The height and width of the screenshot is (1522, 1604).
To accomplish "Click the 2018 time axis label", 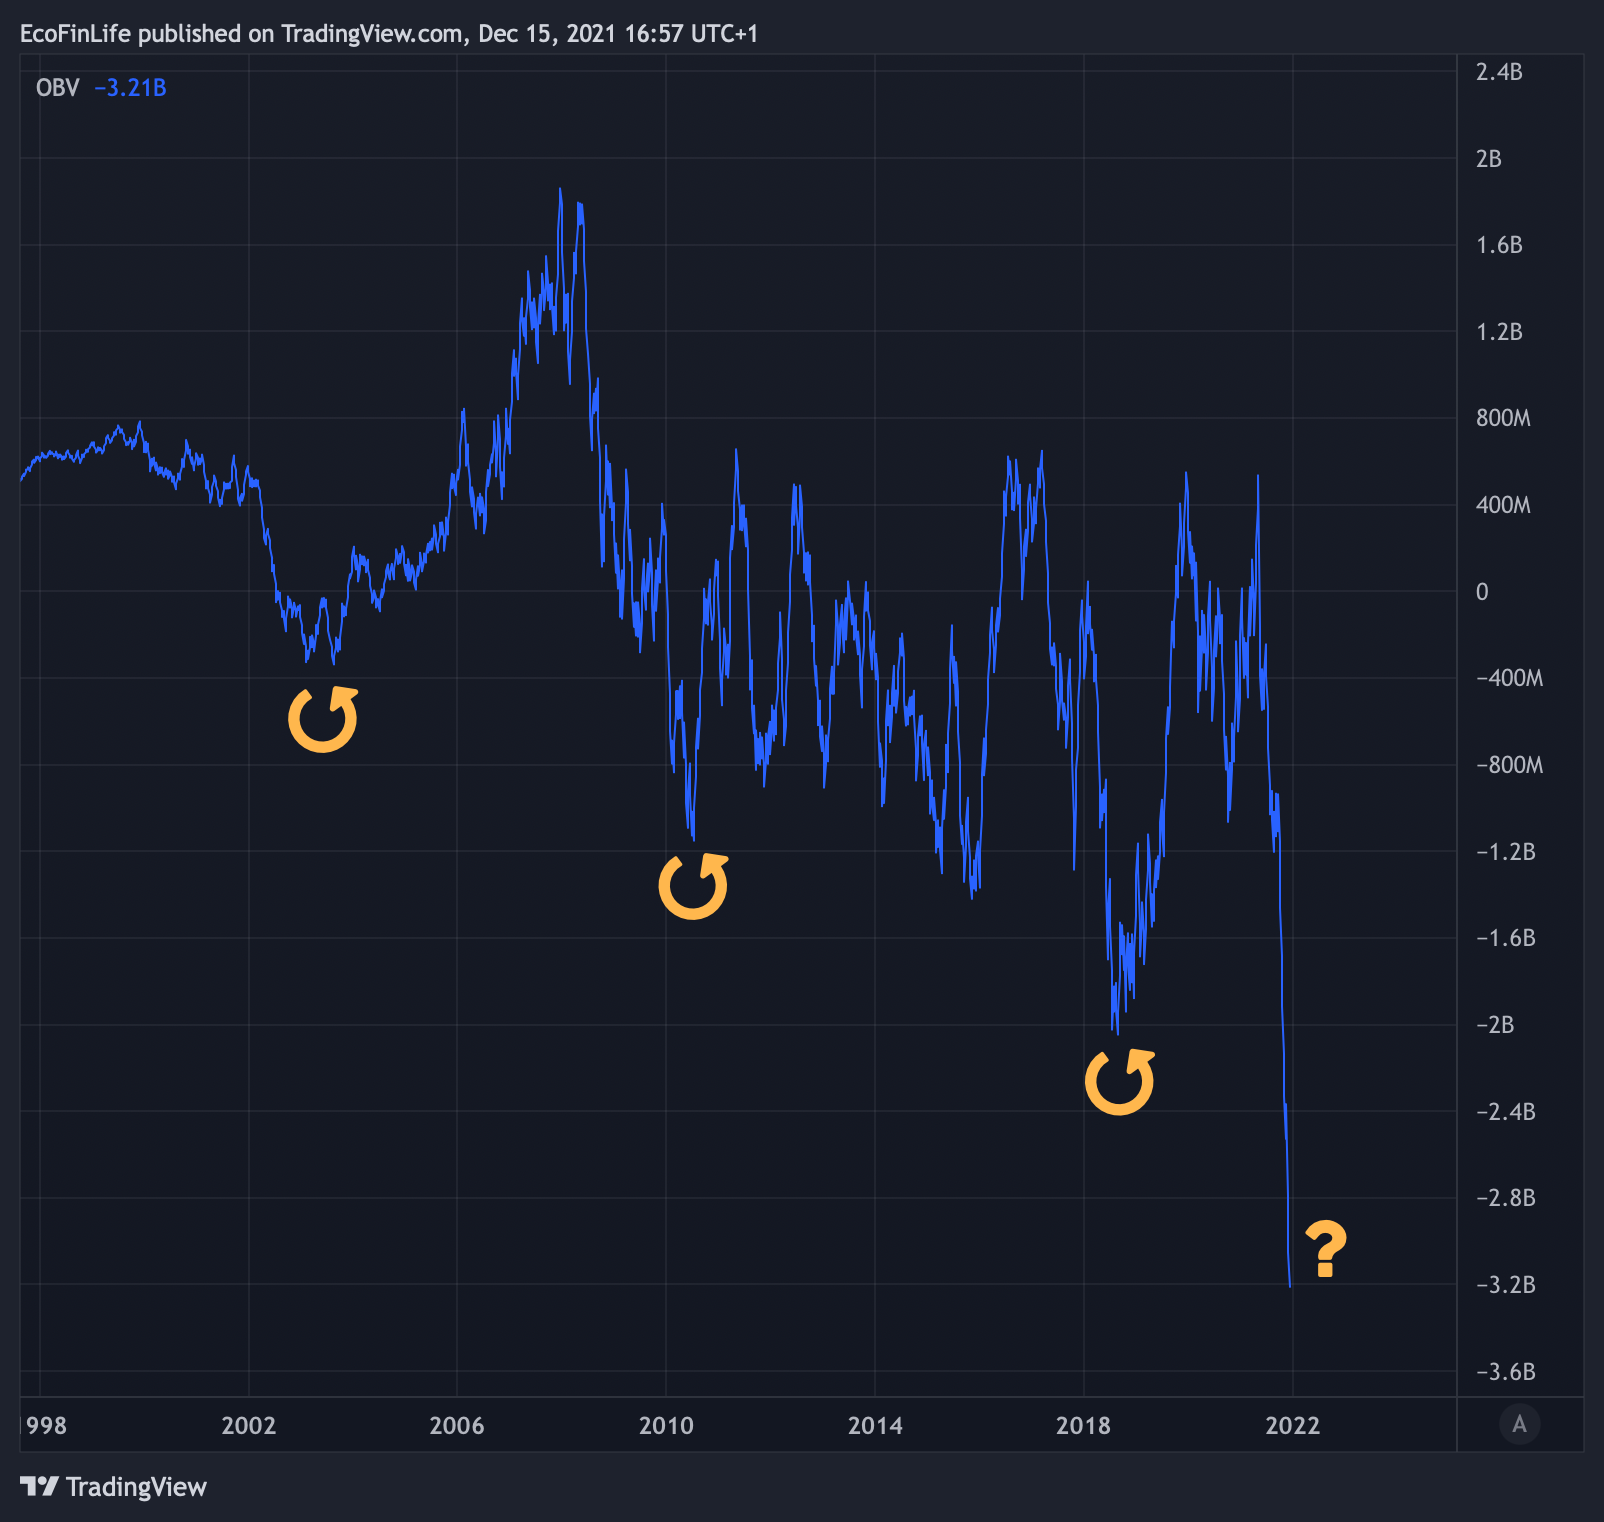I will tap(1083, 1426).
